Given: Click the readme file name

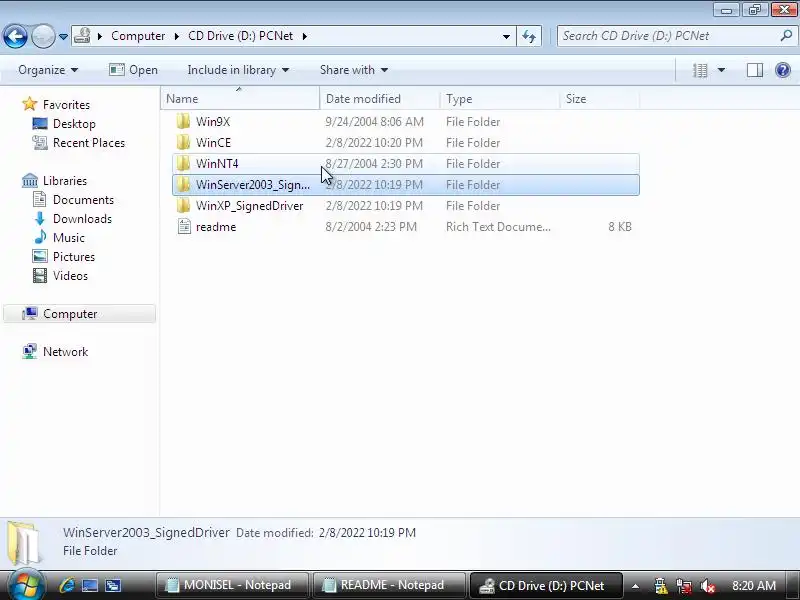Looking at the screenshot, I should tap(216, 227).
